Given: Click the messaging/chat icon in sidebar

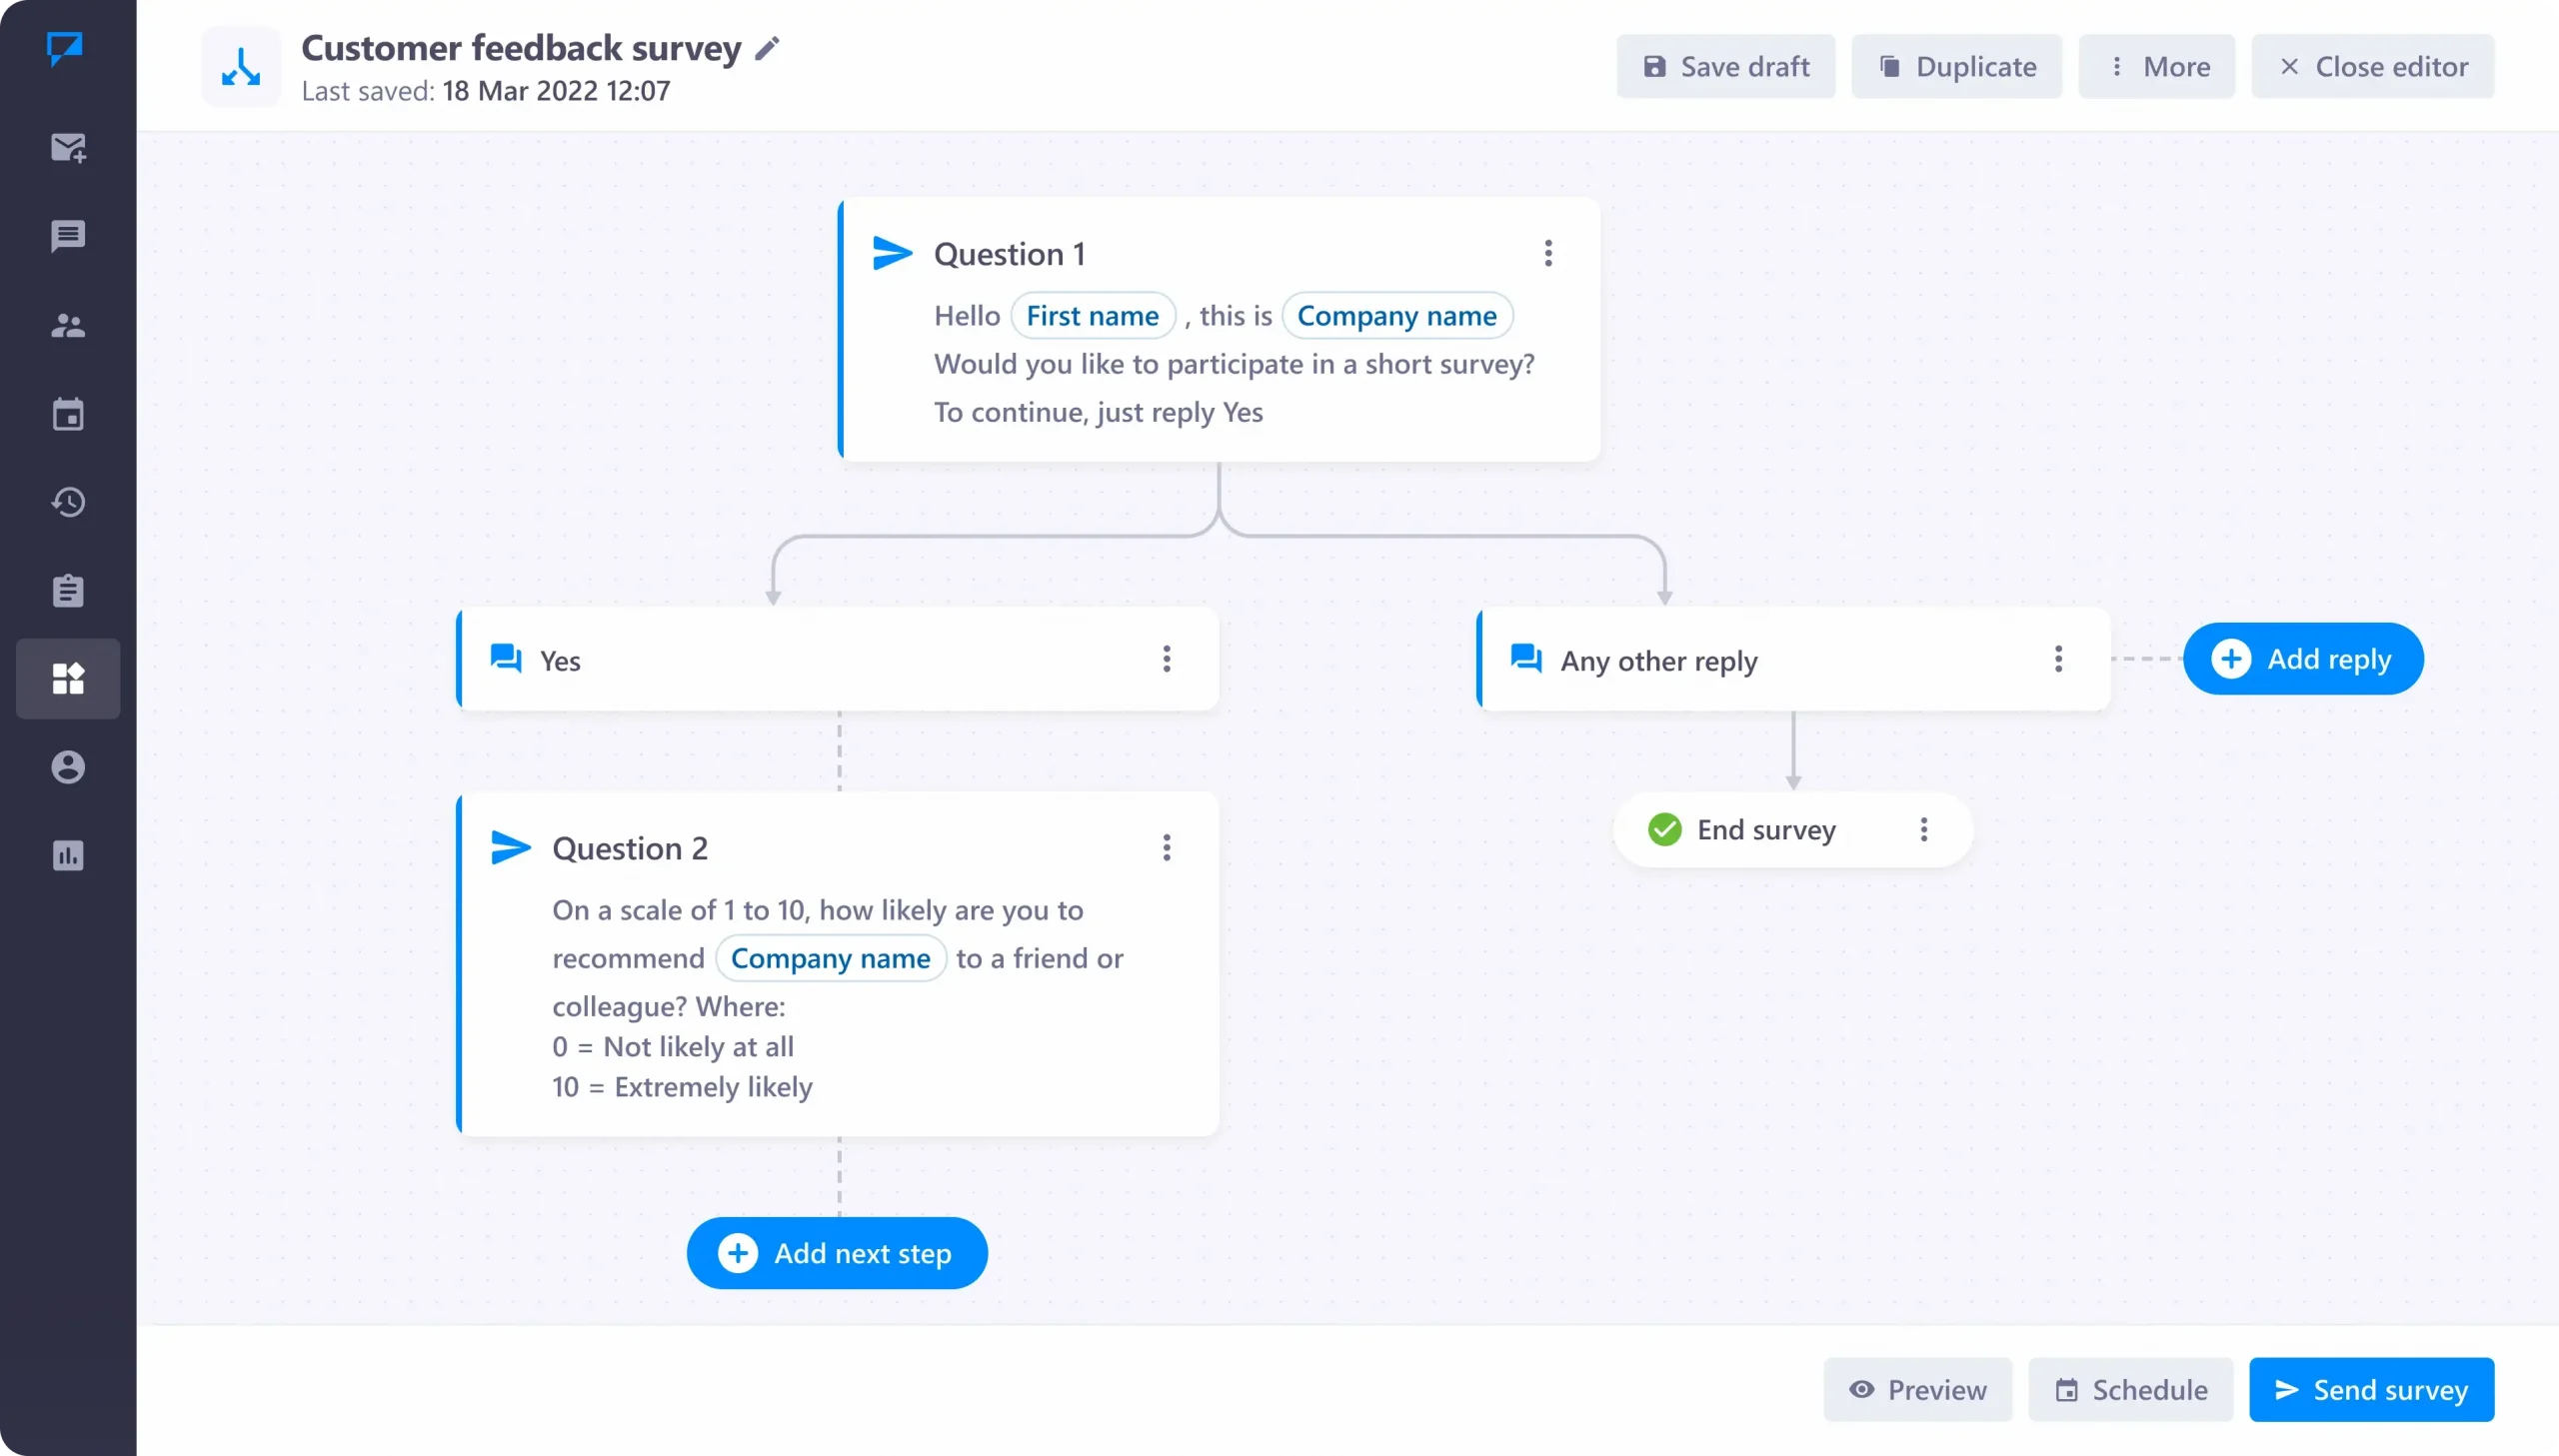Looking at the screenshot, I should click(67, 236).
